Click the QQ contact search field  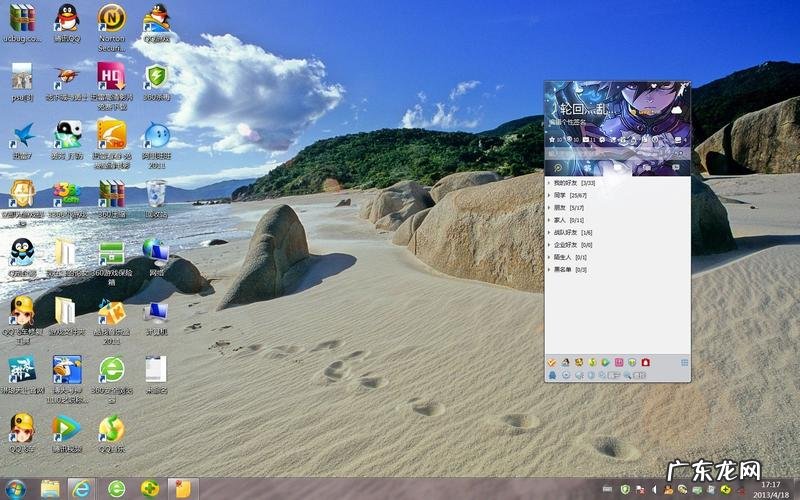[610, 154]
